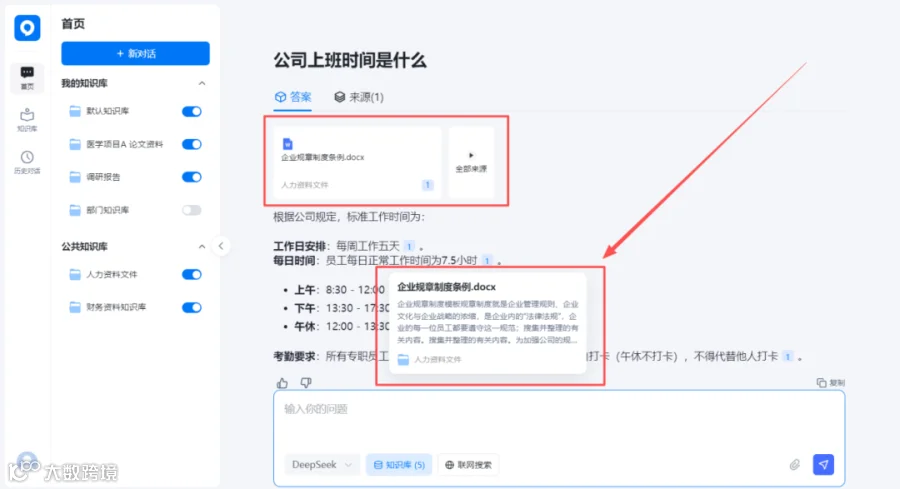Click 企业规章制度条例.docx title in popup
The width and height of the screenshot is (900, 489).
[446, 286]
